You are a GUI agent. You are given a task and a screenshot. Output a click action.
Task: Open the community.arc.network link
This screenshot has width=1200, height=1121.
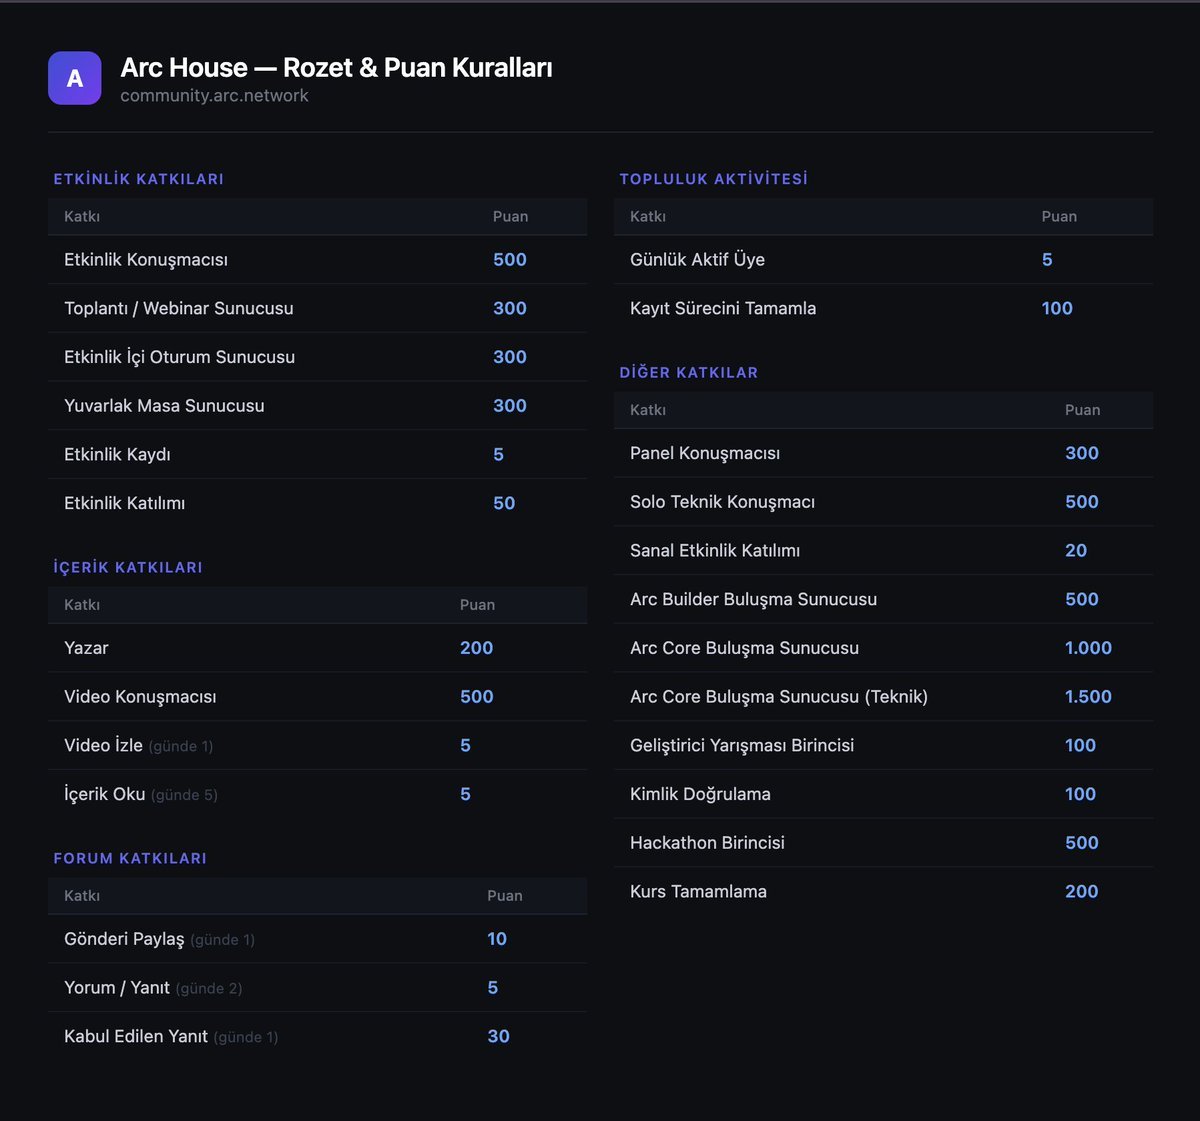click(214, 96)
